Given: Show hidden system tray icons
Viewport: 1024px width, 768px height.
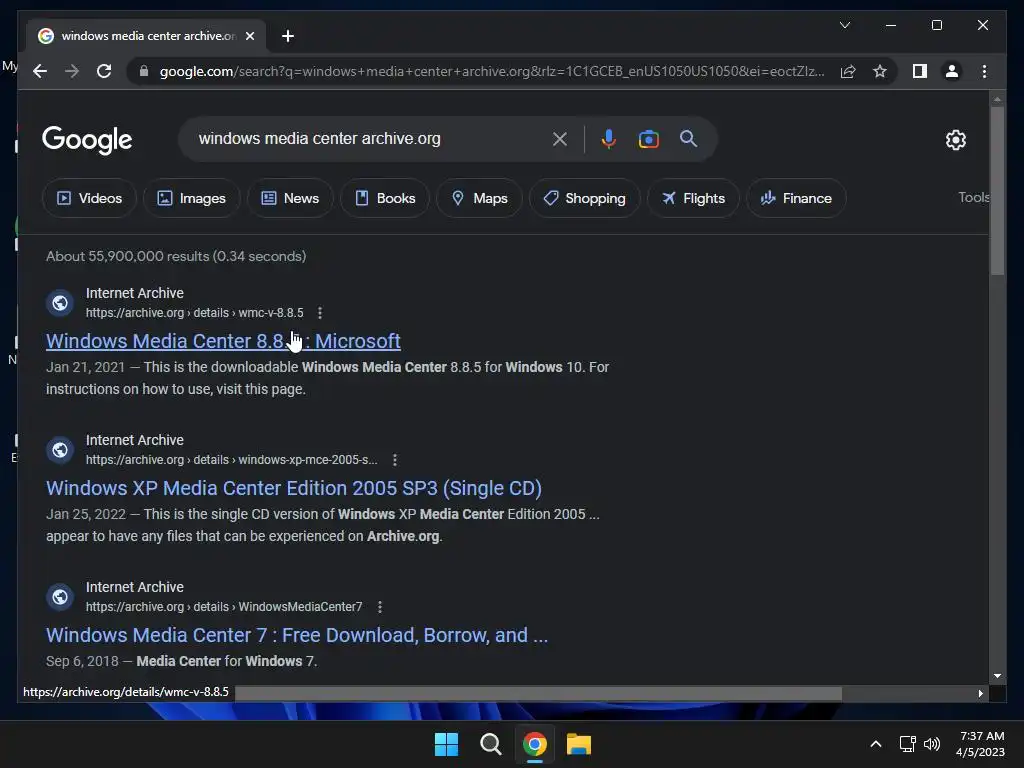Looking at the screenshot, I should click(876, 744).
